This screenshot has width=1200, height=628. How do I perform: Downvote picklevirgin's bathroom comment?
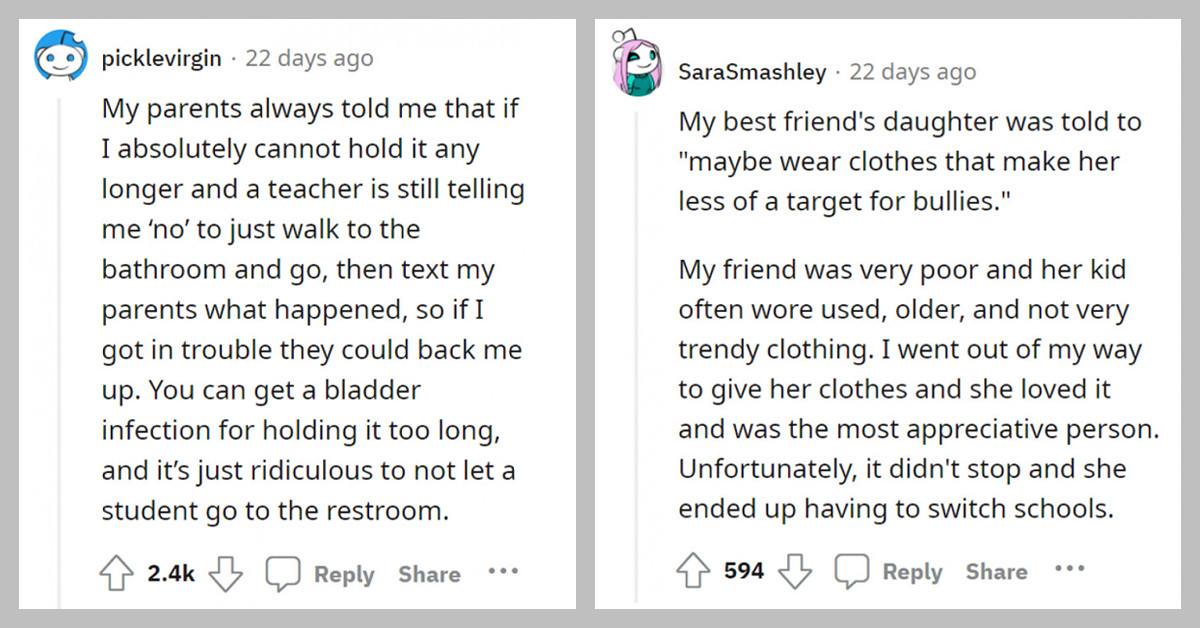click(x=227, y=574)
